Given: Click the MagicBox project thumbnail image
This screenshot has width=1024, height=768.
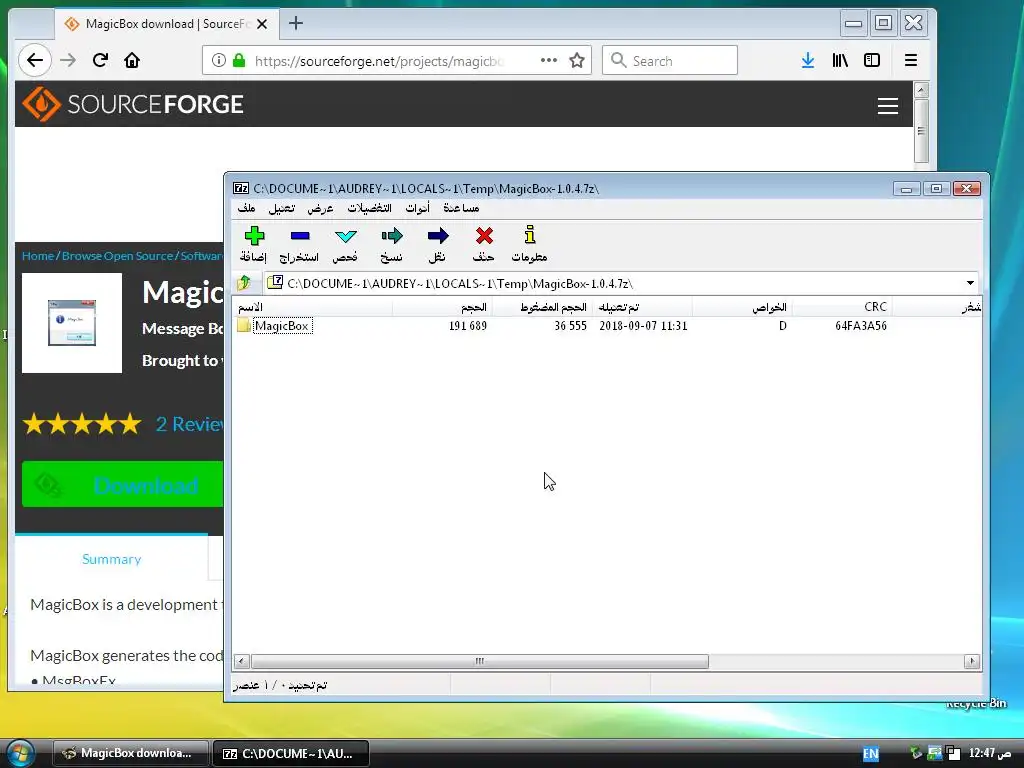Looking at the screenshot, I should (x=72, y=323).
